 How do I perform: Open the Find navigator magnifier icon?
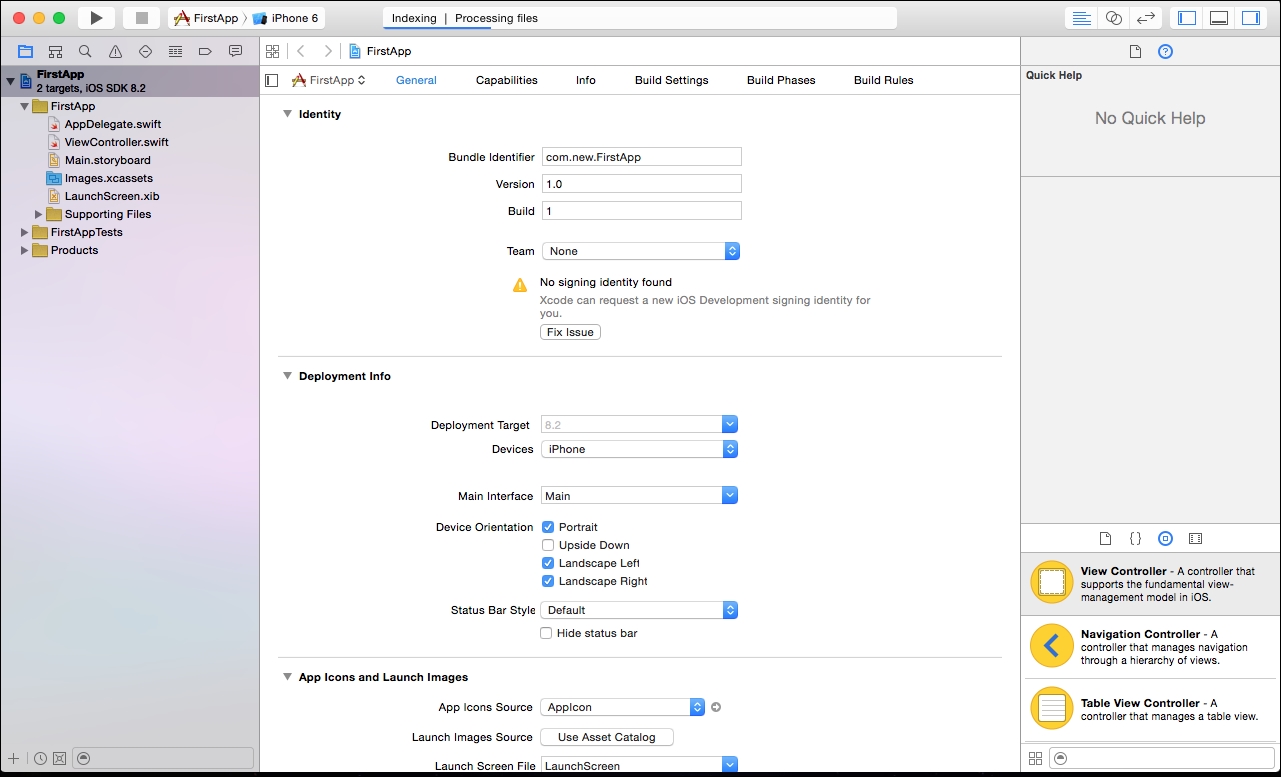click(86, 51)
